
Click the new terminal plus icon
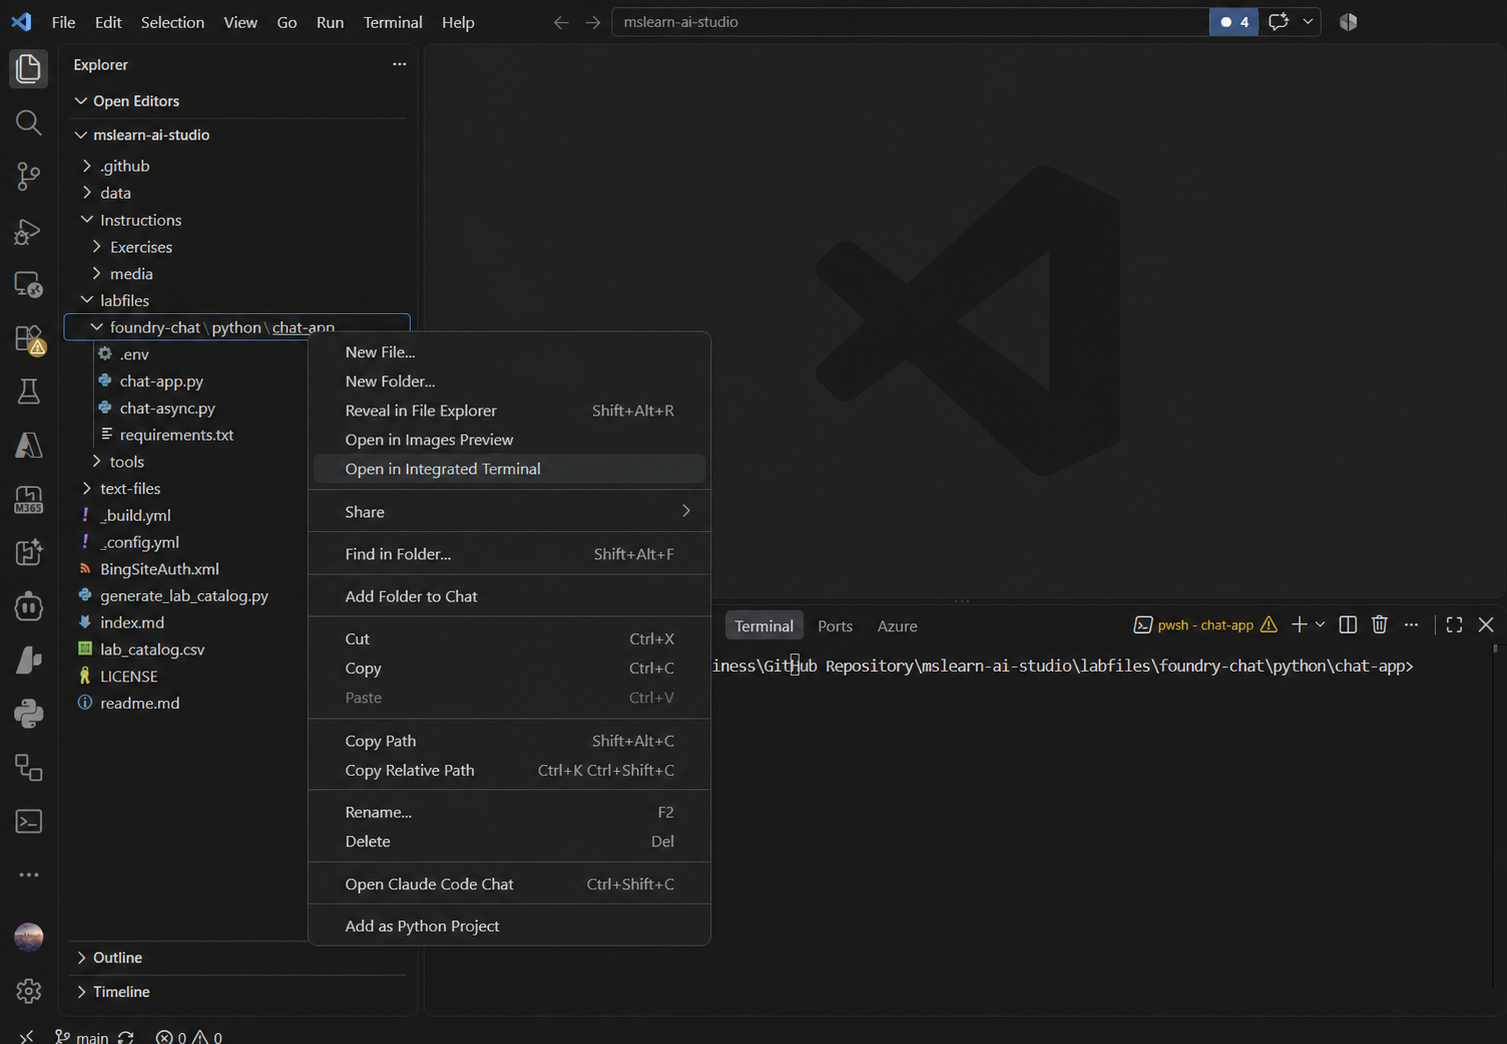(1299, 625)
